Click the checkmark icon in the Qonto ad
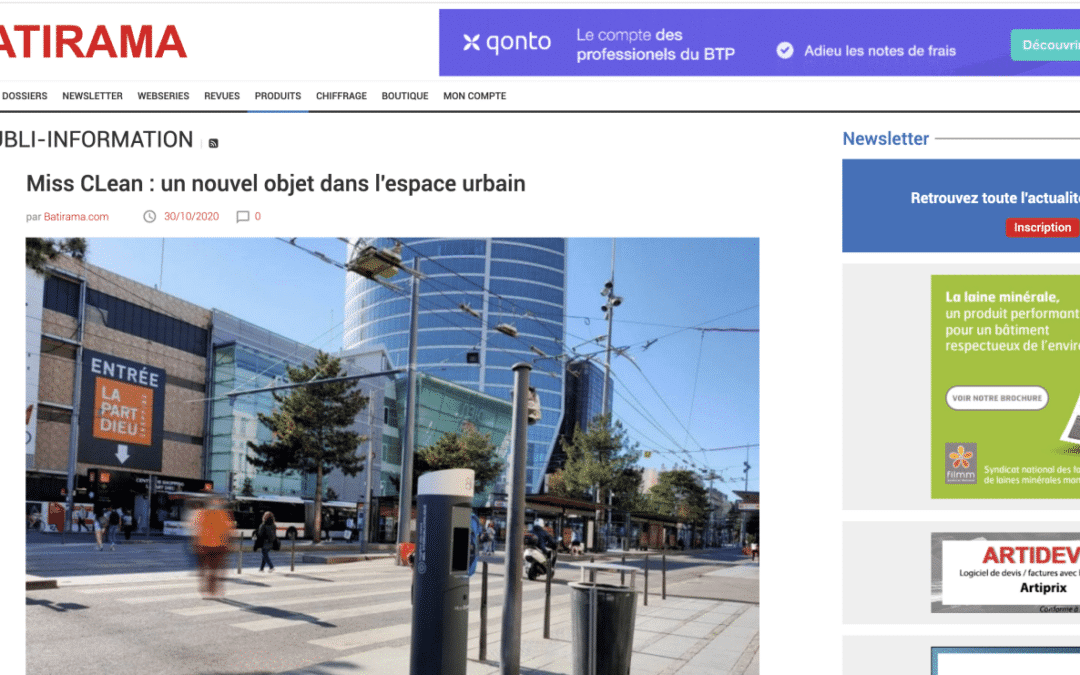The image size is (1080, 675). (785, 50)
